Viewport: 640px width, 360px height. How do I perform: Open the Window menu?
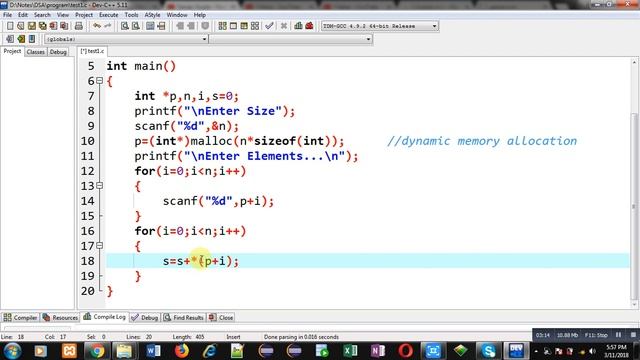[177, 15]
